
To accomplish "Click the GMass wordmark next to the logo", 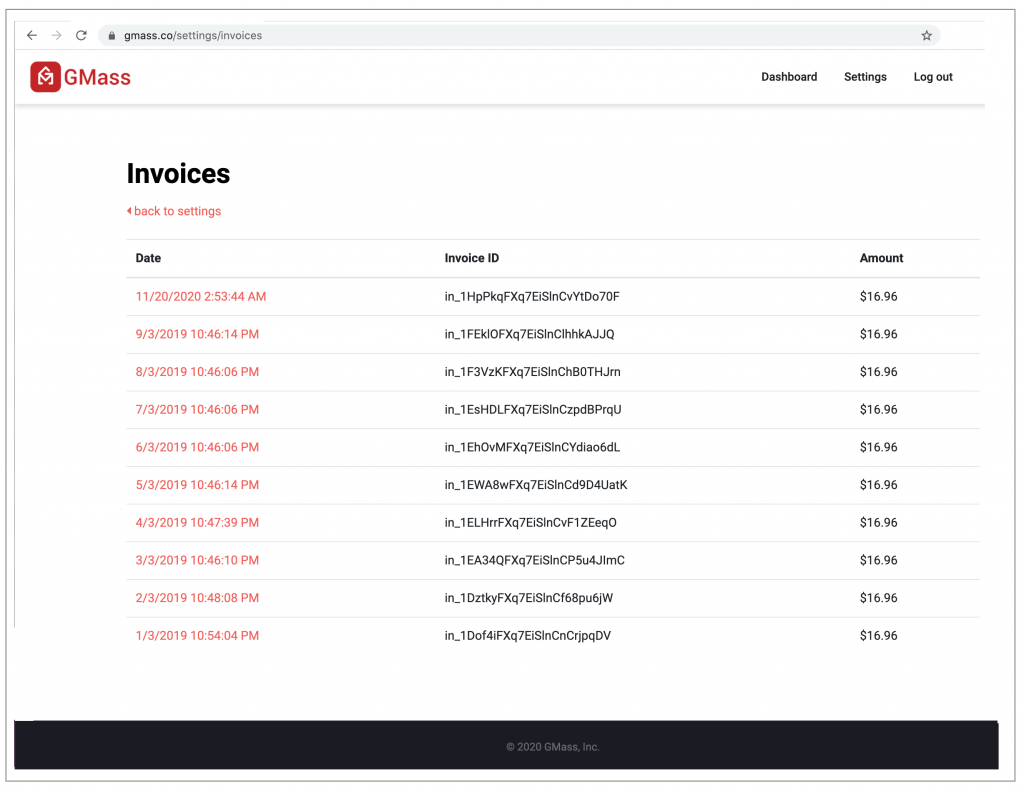I will pos(95,77).
